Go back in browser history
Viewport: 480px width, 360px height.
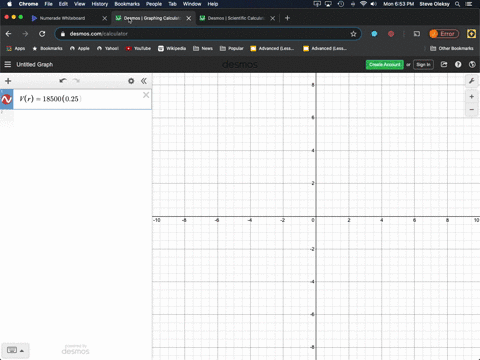point(8,34)
